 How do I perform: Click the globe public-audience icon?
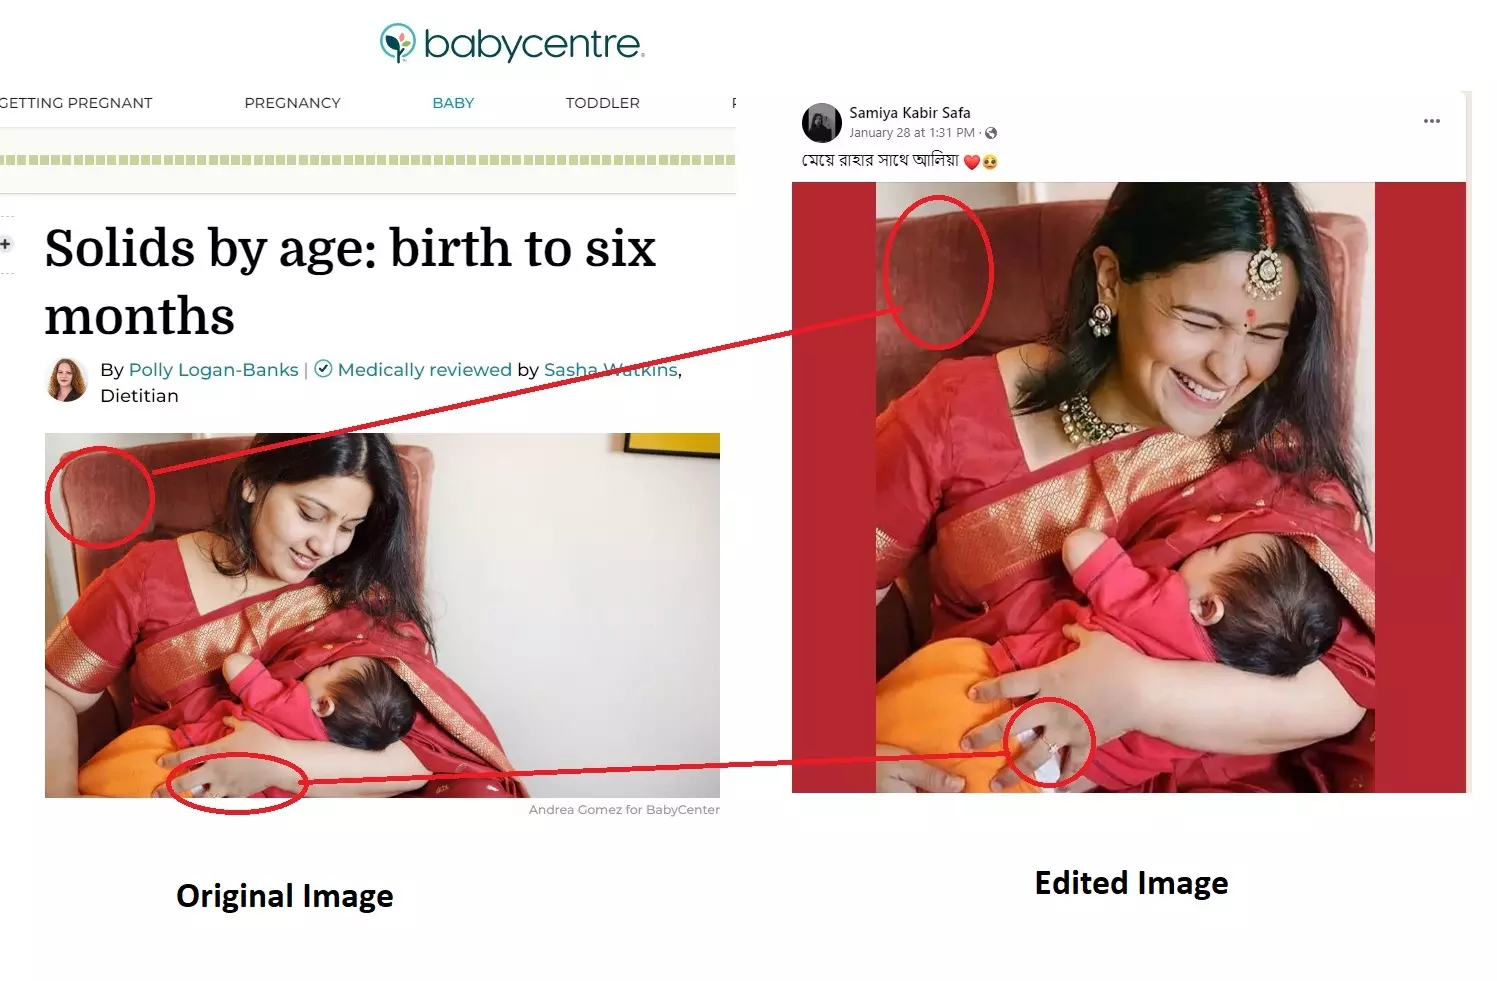click(x=990, y=133)
